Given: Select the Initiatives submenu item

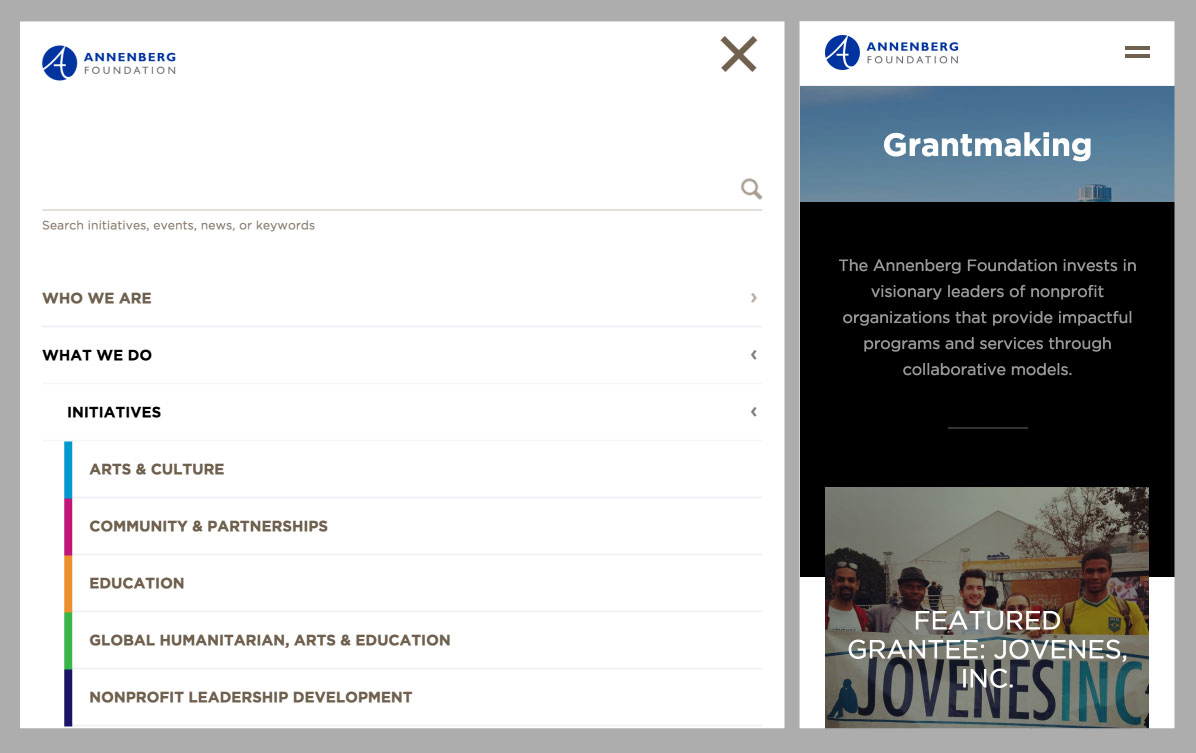Looking at the screenshot, I should click(114, 413).
